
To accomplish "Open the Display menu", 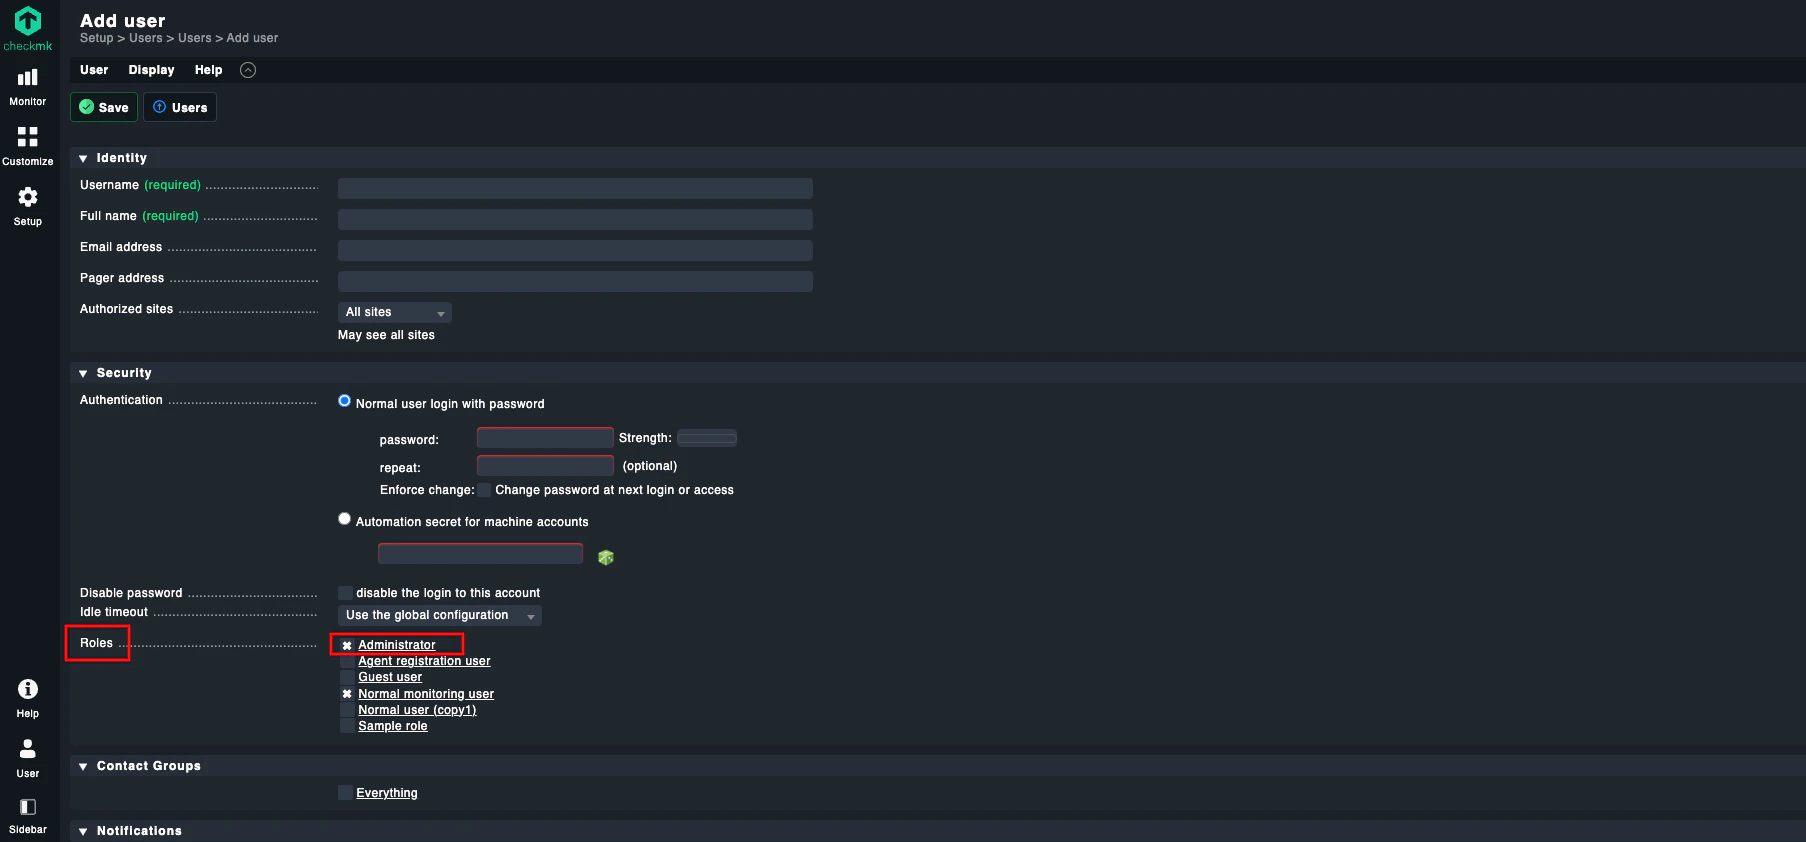I will point(151,70).
